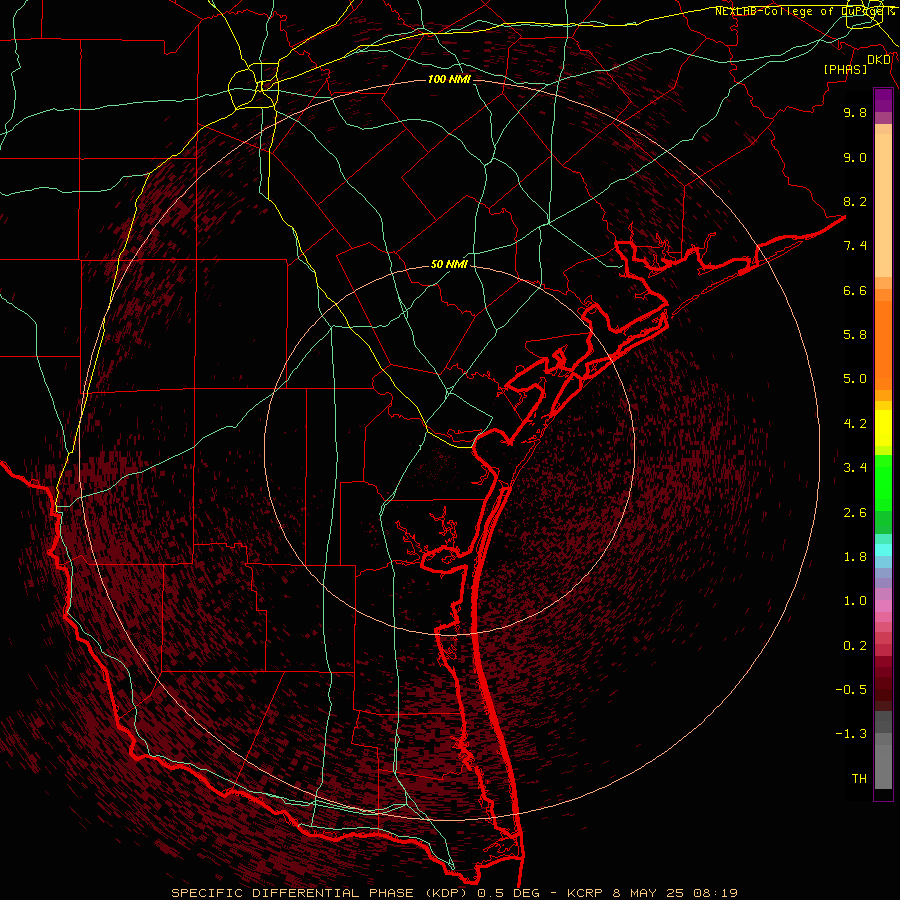Click the 2.6 legend value
Image resolution: width=900 pixels, height=900 pixels.
coord(855,513)
